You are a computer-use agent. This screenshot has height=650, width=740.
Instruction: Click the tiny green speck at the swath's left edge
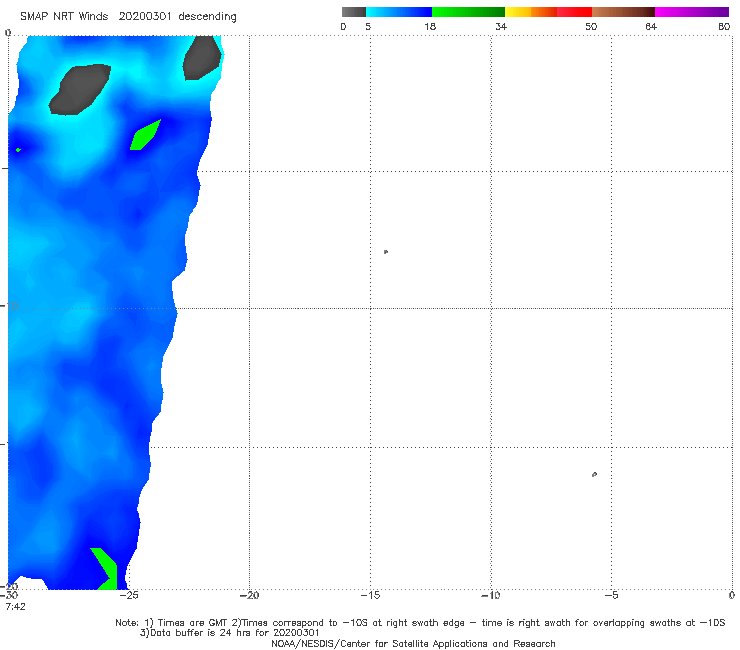[x=18, y=150]
